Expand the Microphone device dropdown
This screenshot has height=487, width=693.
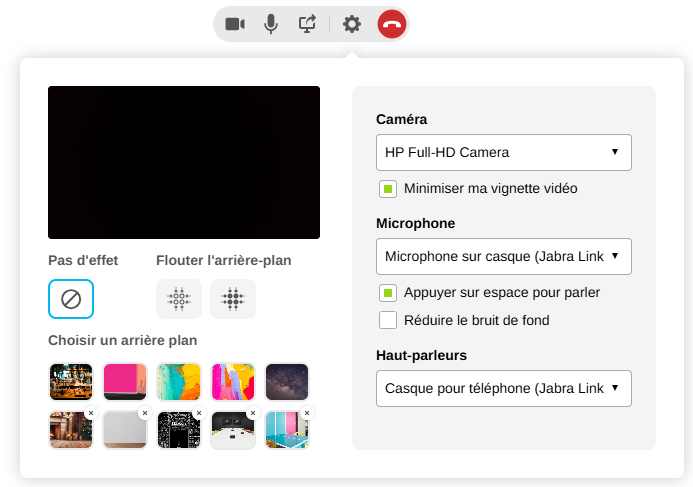(503, 256)
